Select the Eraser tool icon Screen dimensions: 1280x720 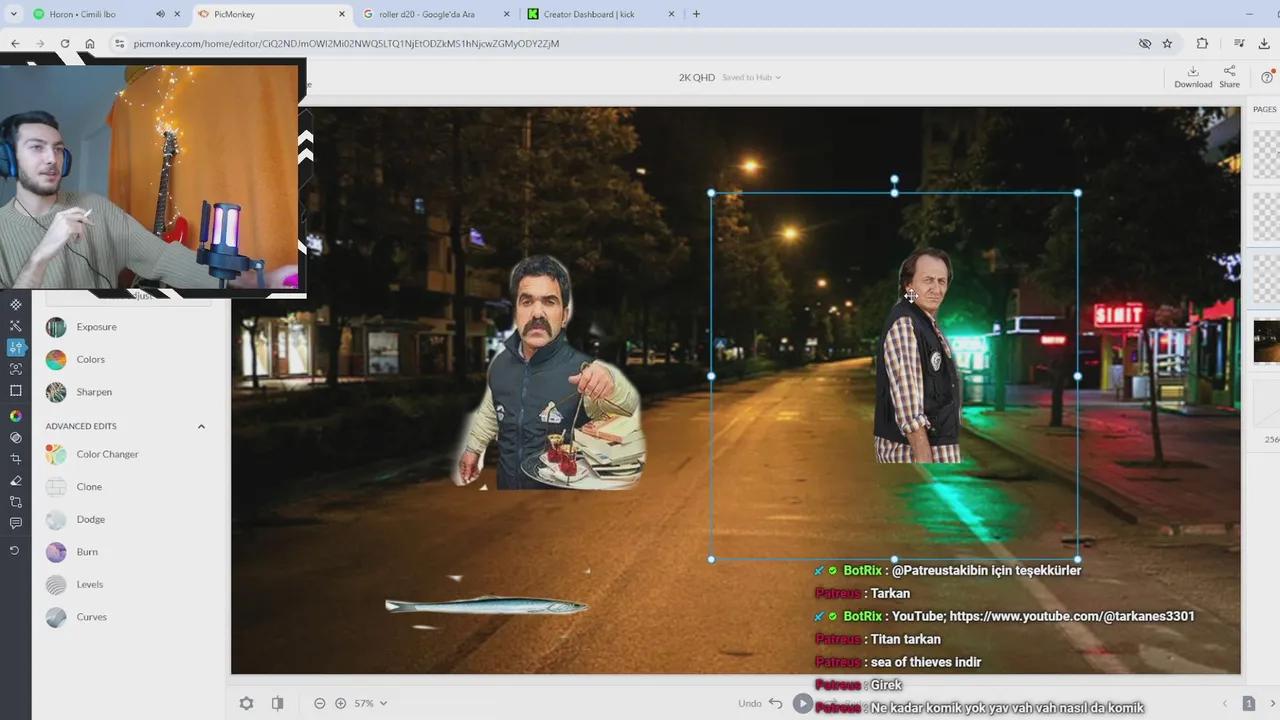(15, 481)
